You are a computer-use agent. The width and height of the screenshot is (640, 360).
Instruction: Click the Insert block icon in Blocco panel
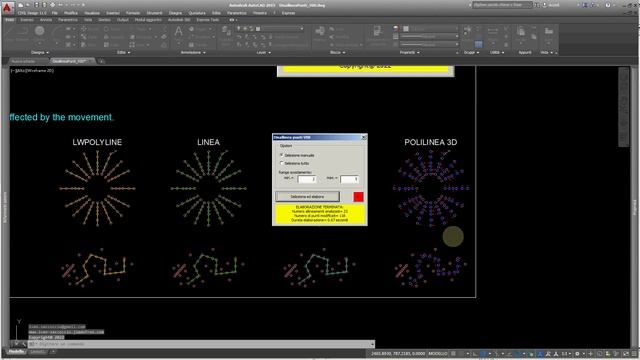(320, 31)
